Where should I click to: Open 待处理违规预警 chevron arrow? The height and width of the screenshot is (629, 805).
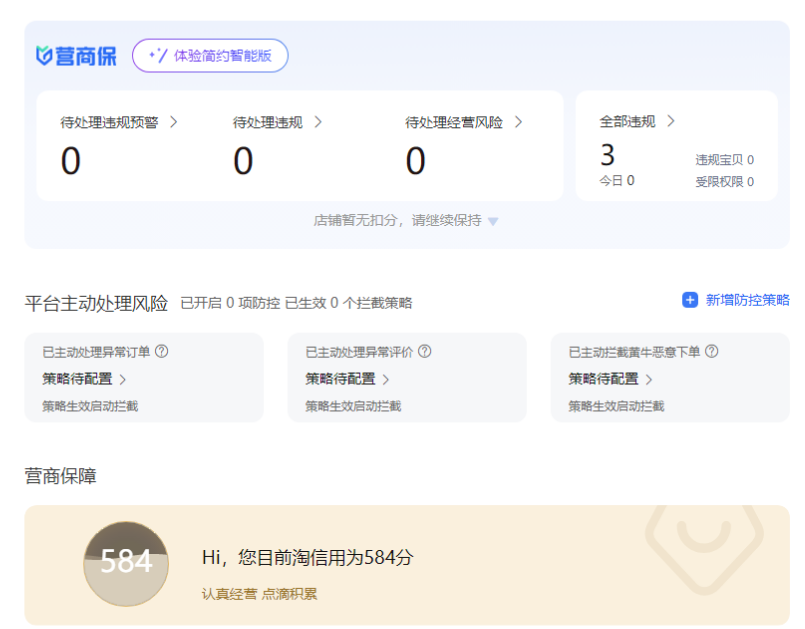pyautogui.click(x=174, y=122)
